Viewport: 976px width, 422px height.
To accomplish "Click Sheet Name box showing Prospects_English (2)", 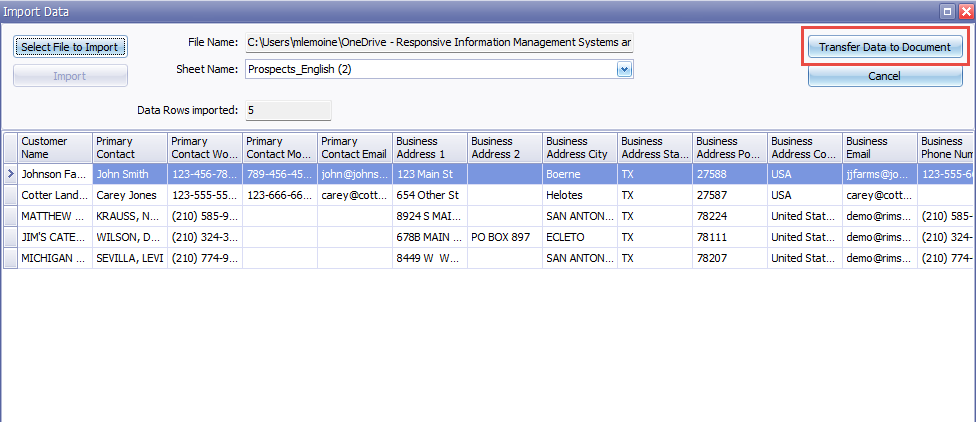I will [439, 69].
